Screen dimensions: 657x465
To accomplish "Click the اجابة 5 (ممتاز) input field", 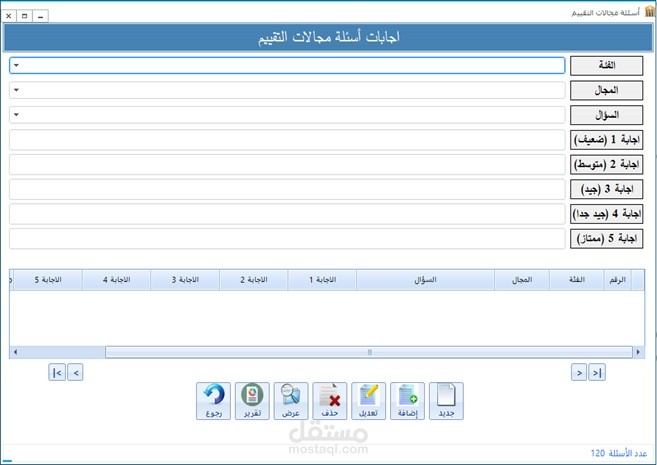I will click(x=287, y=239).
